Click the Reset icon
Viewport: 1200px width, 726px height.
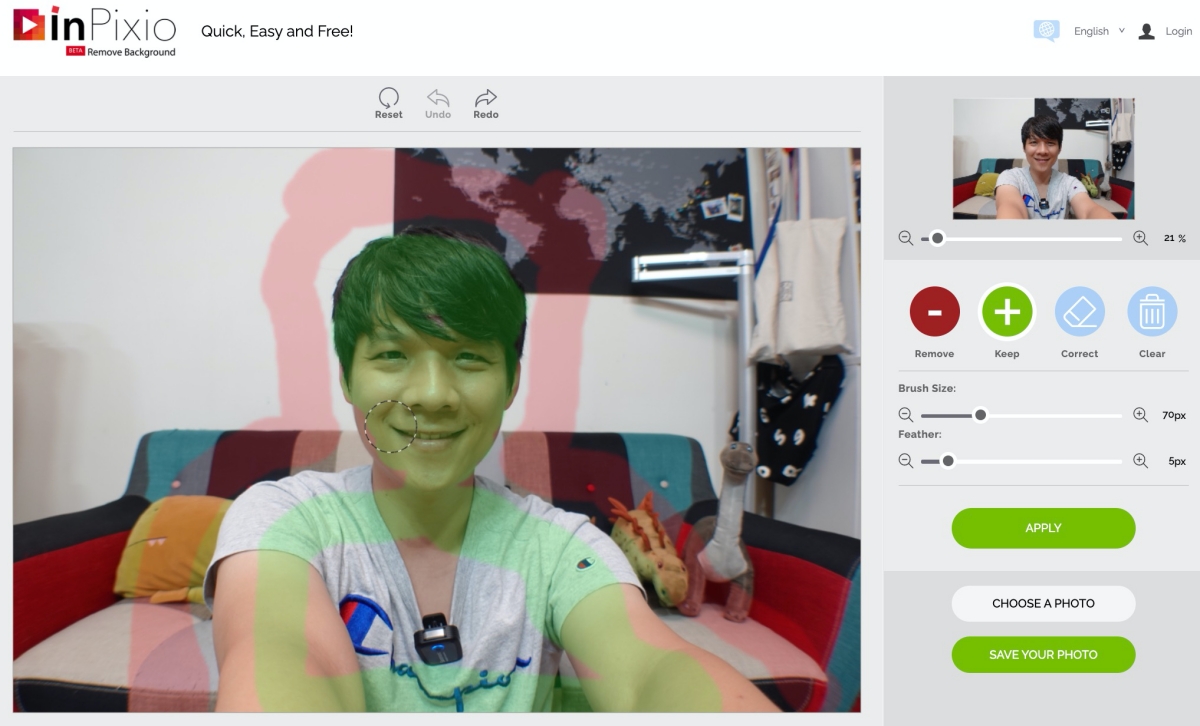click(388, 98)
